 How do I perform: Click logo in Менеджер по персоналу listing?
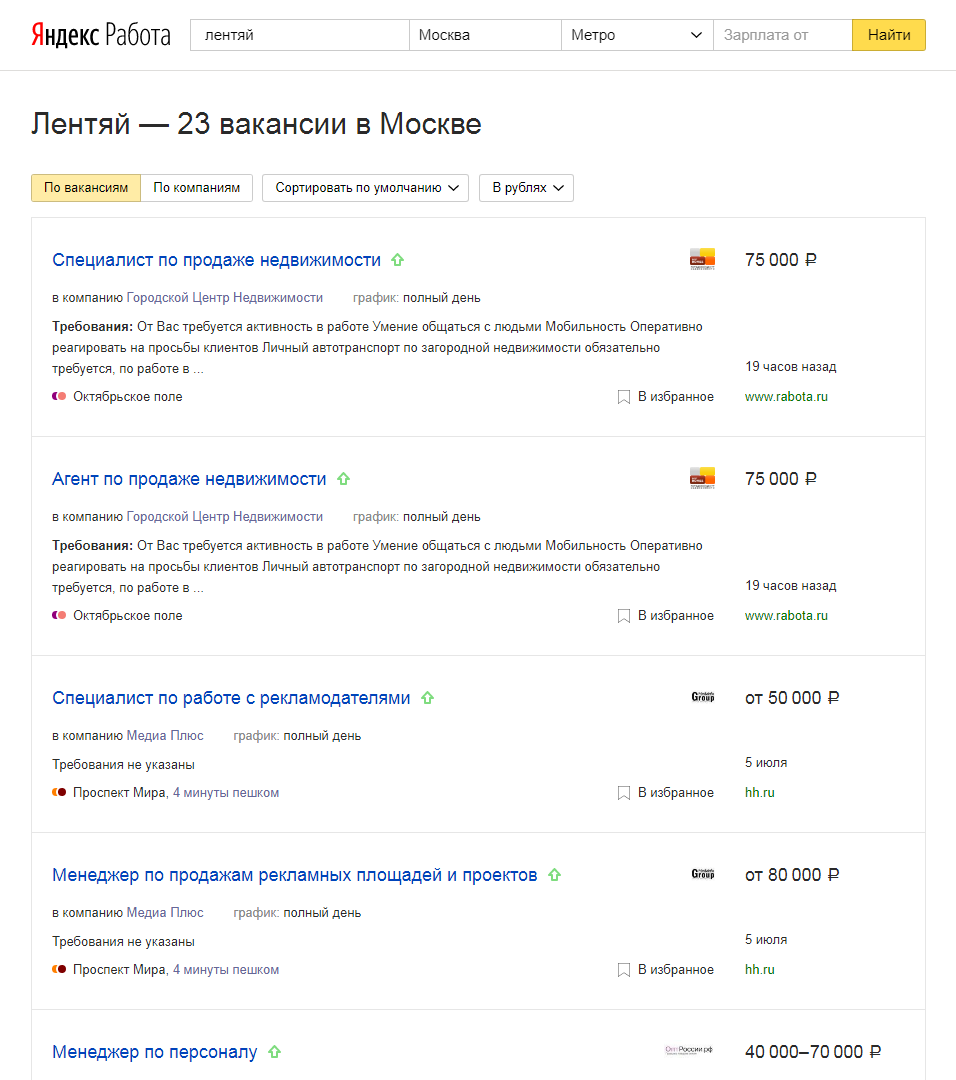click(689, 1050)
